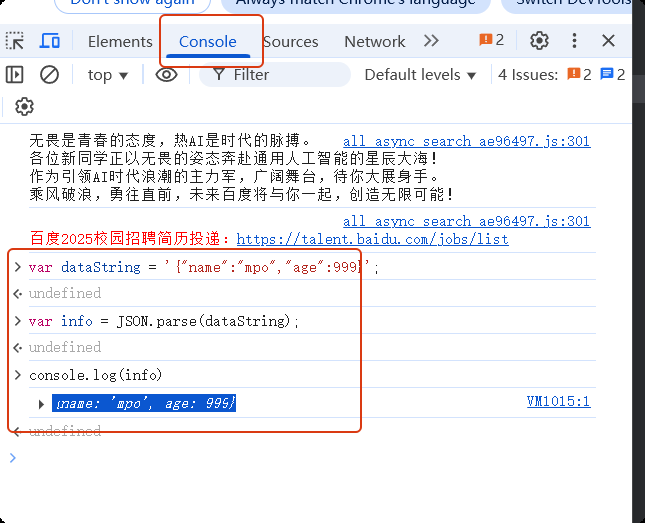645x523 pixels.
Task: Show more tabs with the double chevron
Action: click(x=431, y=41)
